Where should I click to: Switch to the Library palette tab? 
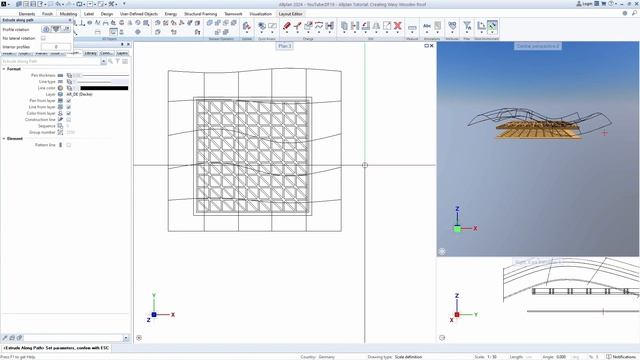tap(90, 53)
